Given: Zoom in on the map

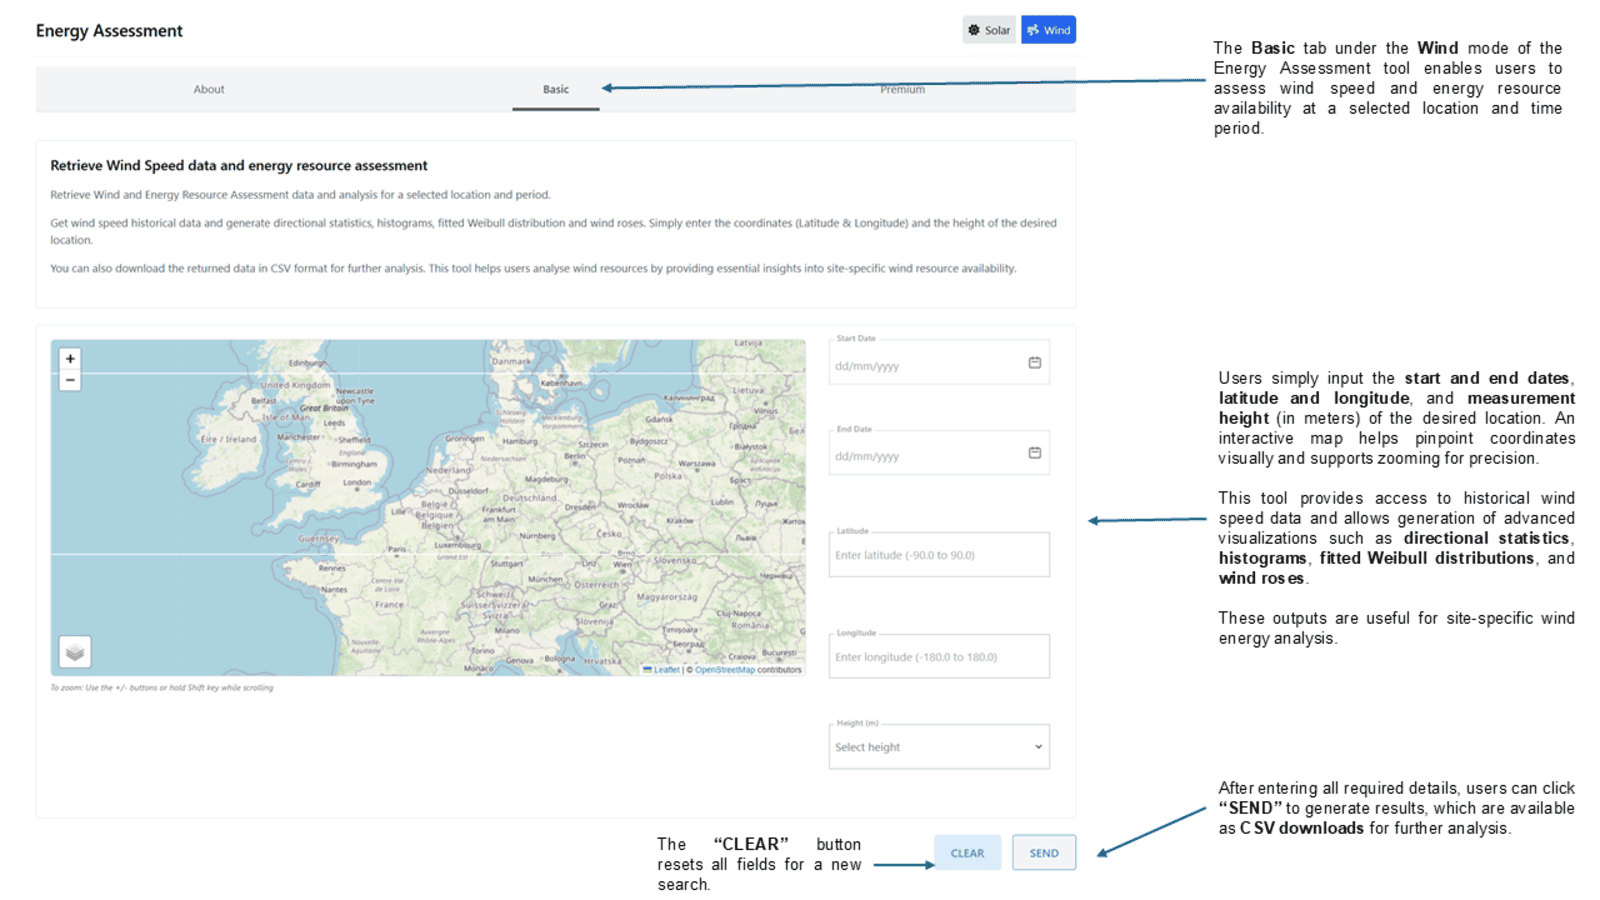Looking at the screenshot, I should click(x=70, y=359).
